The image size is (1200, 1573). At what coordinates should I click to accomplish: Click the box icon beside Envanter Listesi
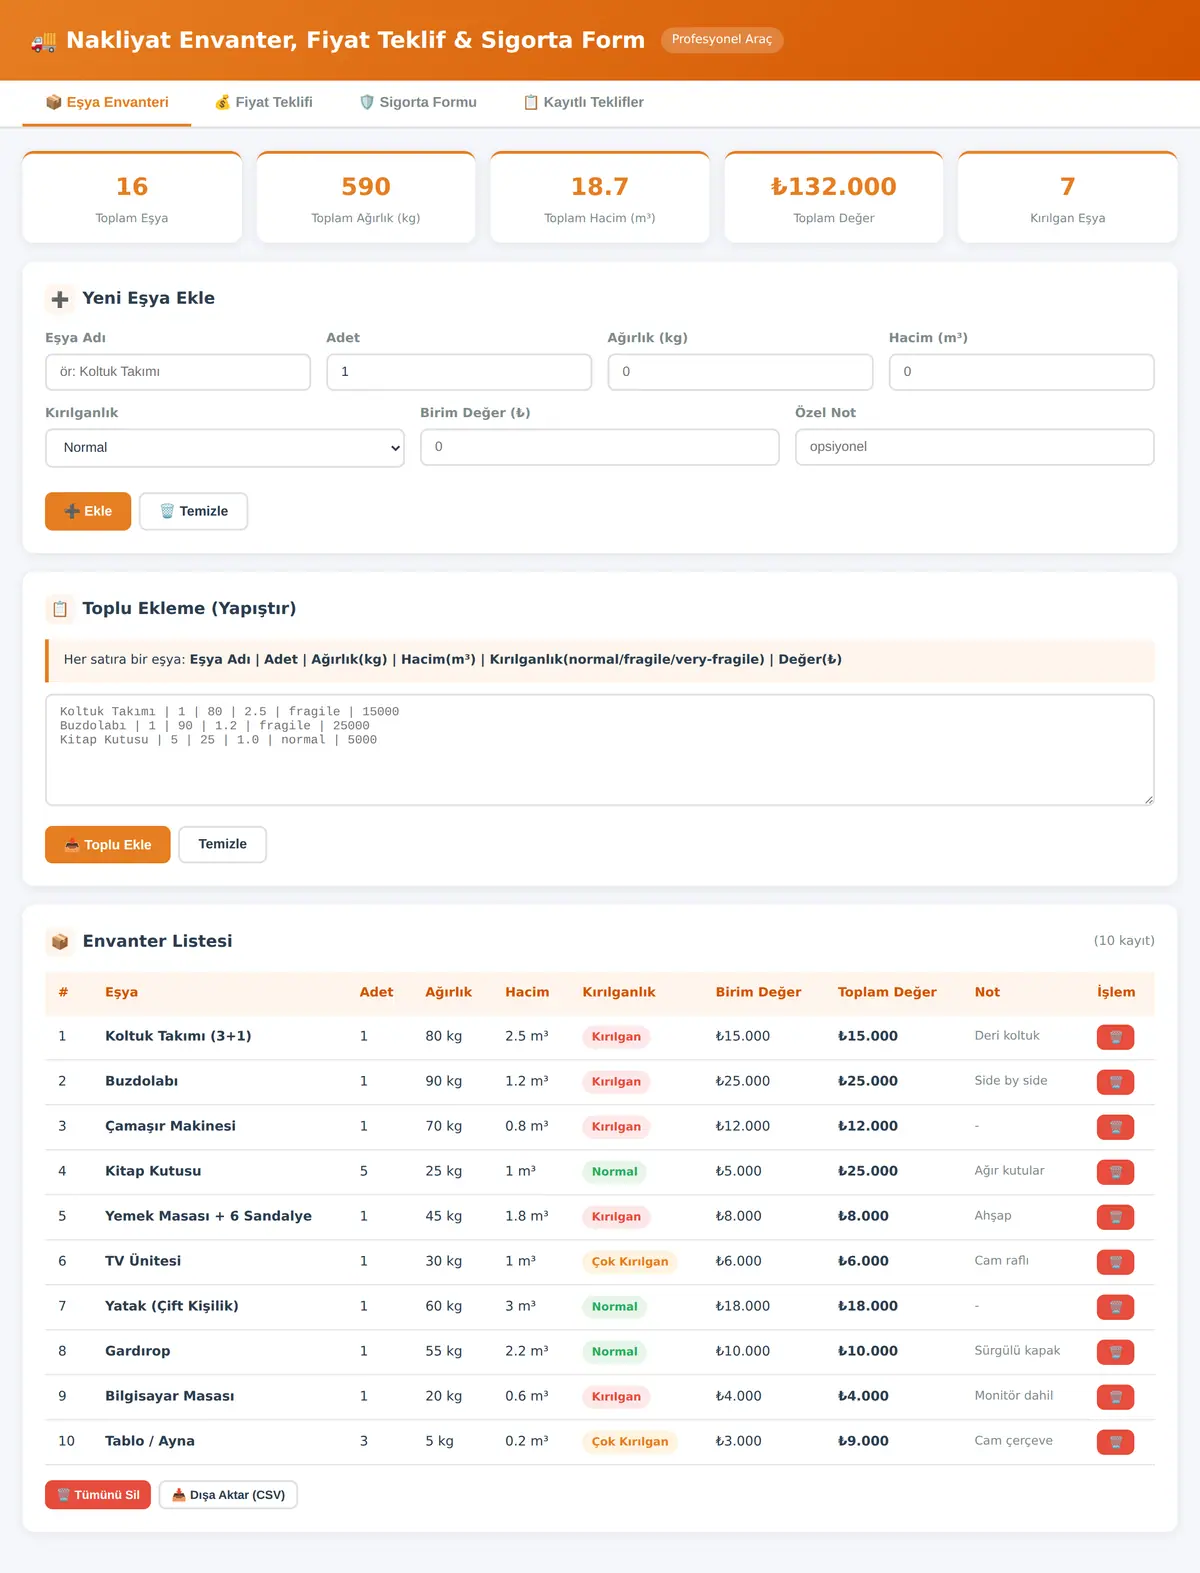coord(60,942)
